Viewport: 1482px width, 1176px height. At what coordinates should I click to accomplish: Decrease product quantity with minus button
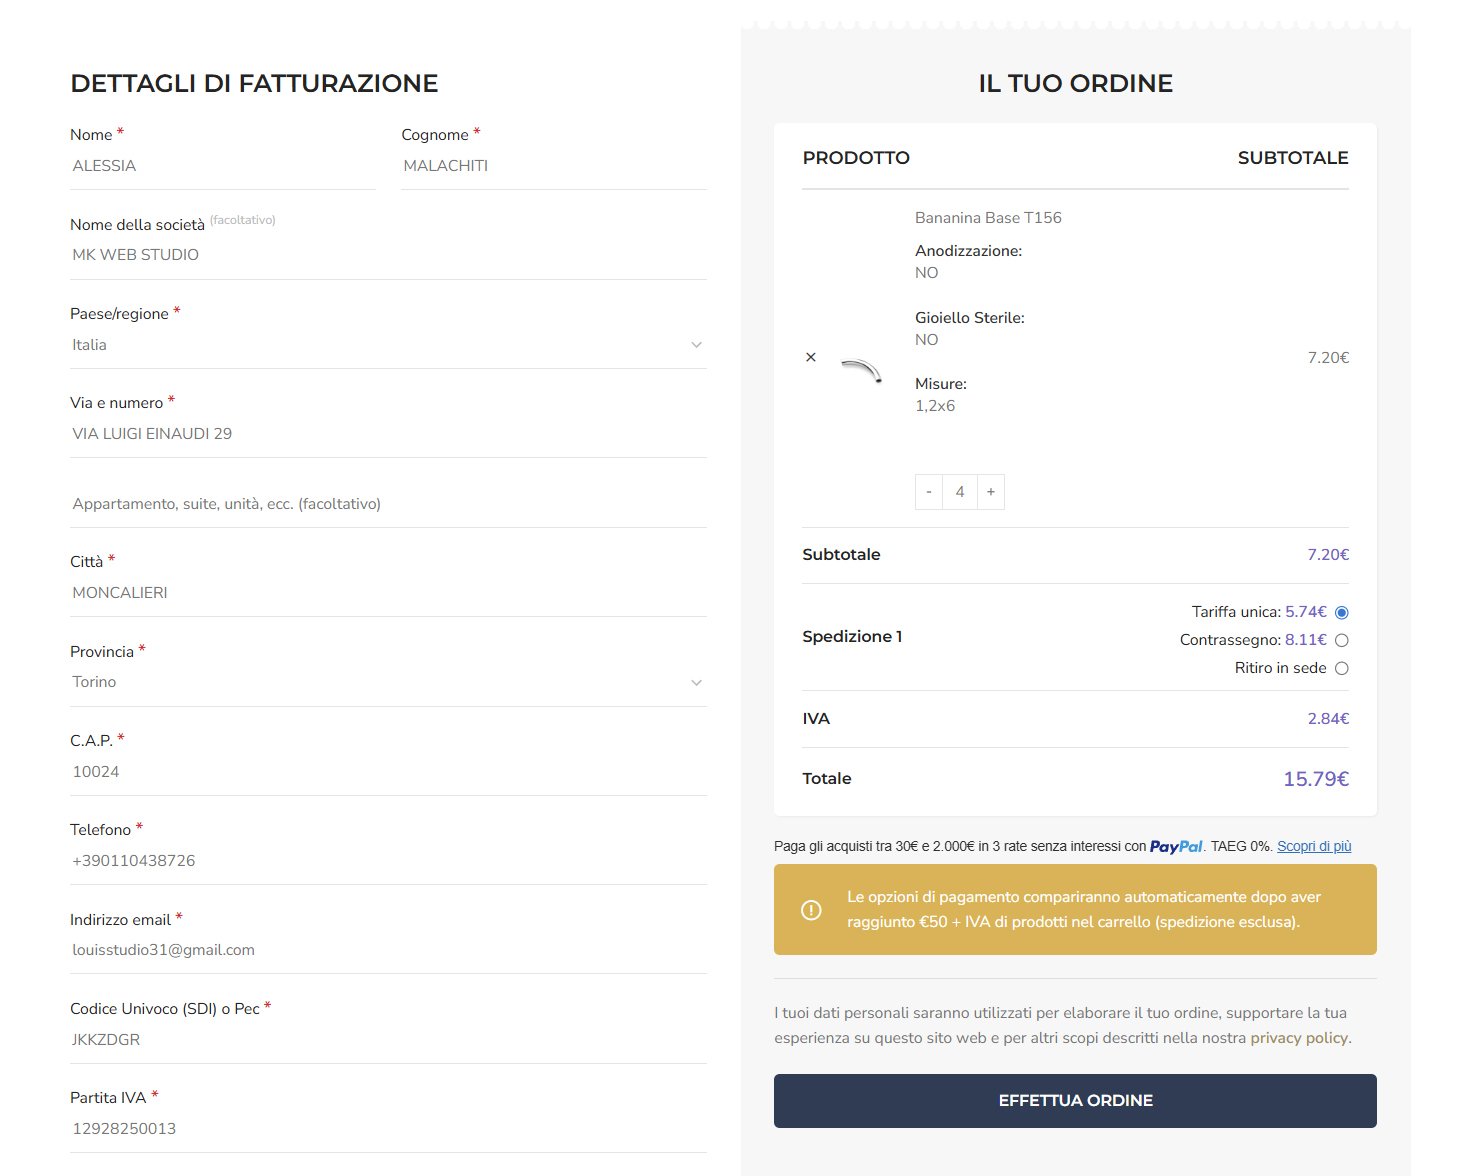(x=929, y=492)
